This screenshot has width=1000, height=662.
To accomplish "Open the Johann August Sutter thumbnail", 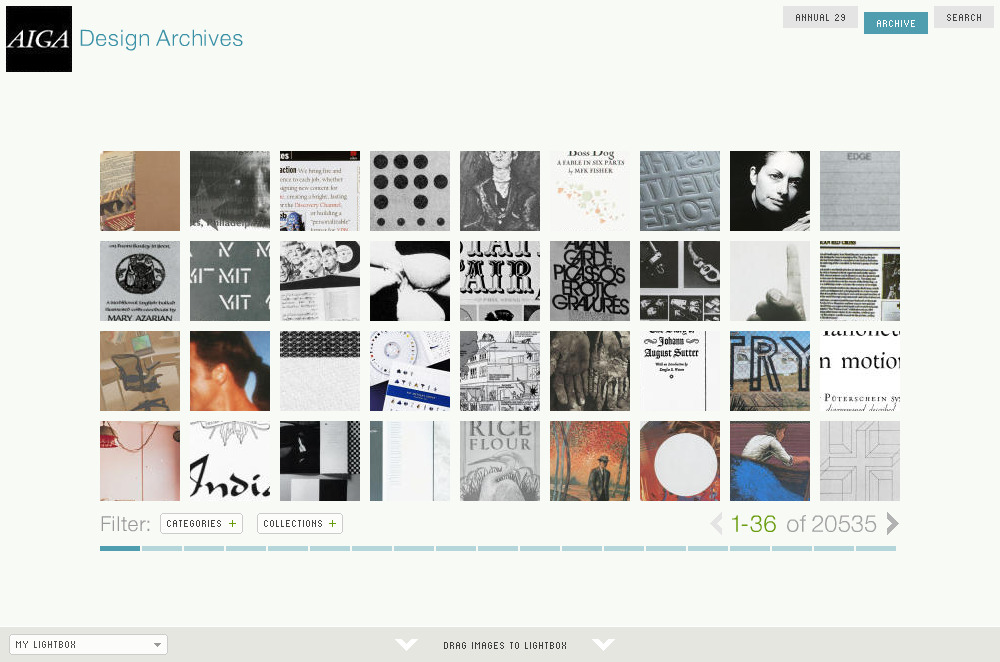I will pos(680,371).
